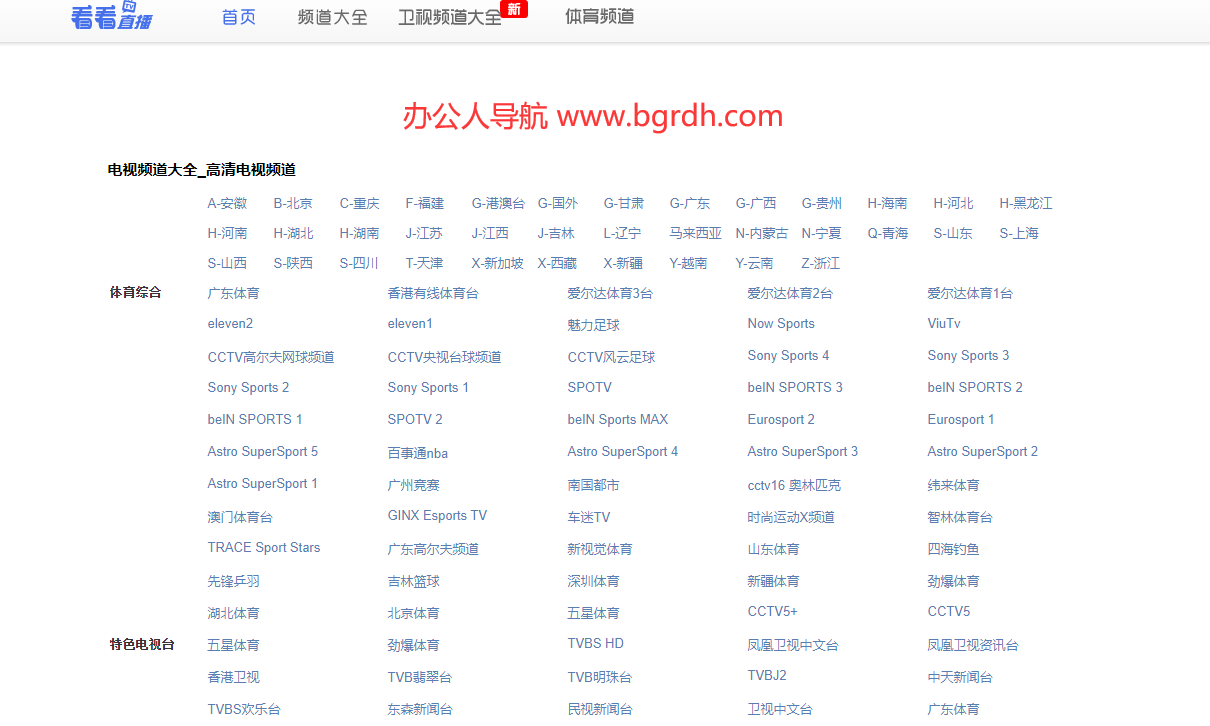Click the TVBS HD channel link
The height and width of the screenshot is (726, 1210).
pyautogui.click(x=596, y=643)
